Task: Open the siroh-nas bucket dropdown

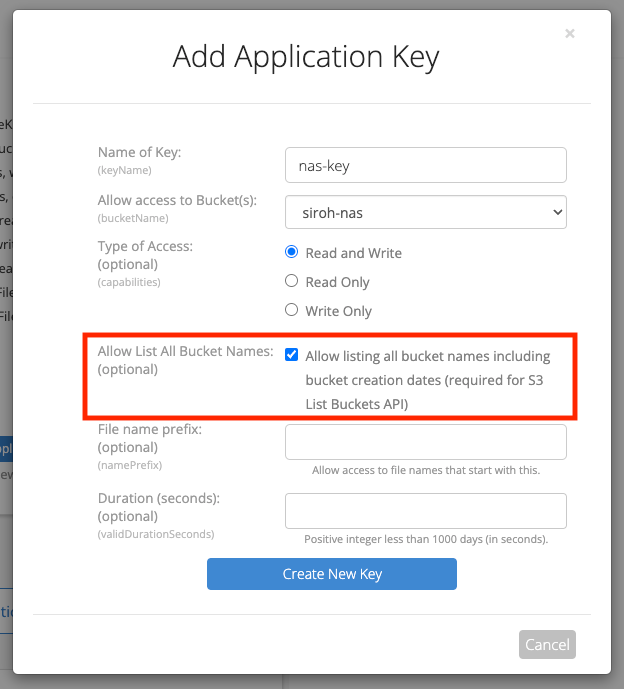Action: [x=426, y=212]
